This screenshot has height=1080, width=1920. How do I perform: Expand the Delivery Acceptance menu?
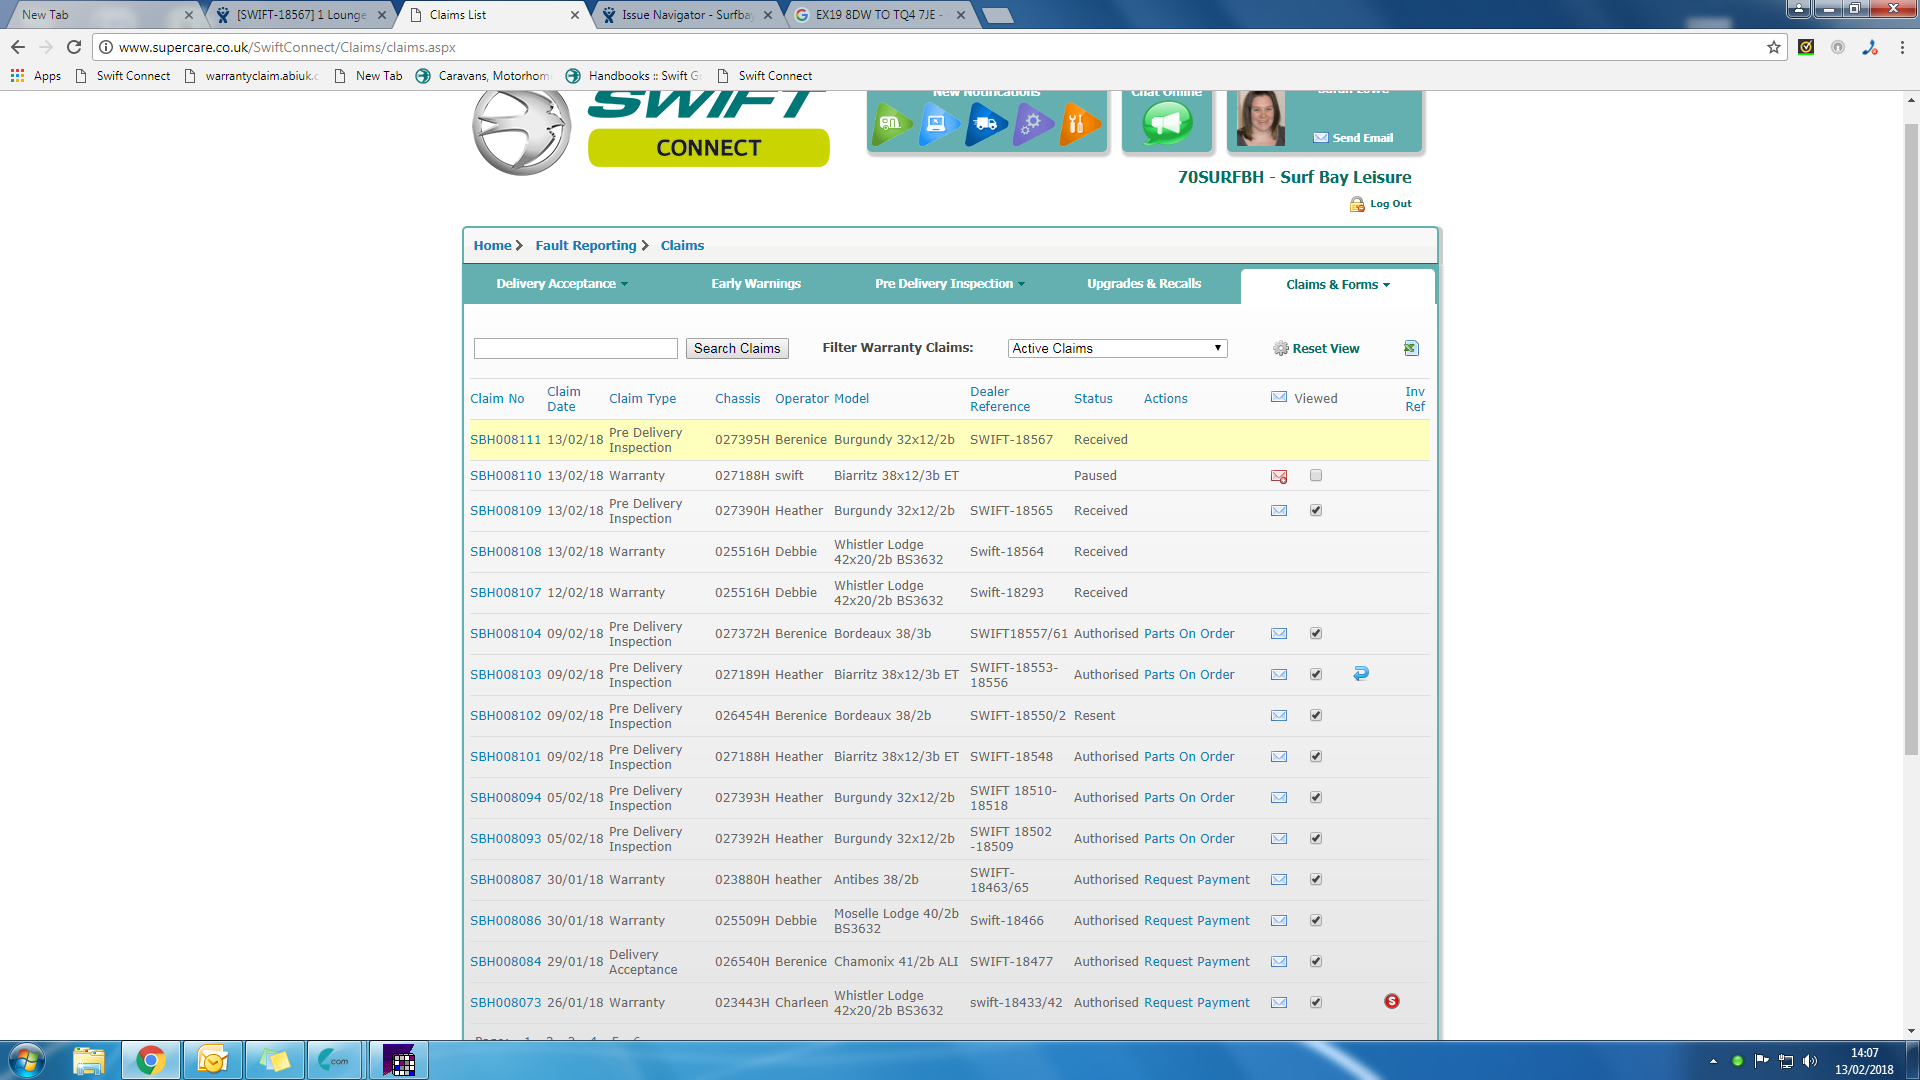[562, 284]
